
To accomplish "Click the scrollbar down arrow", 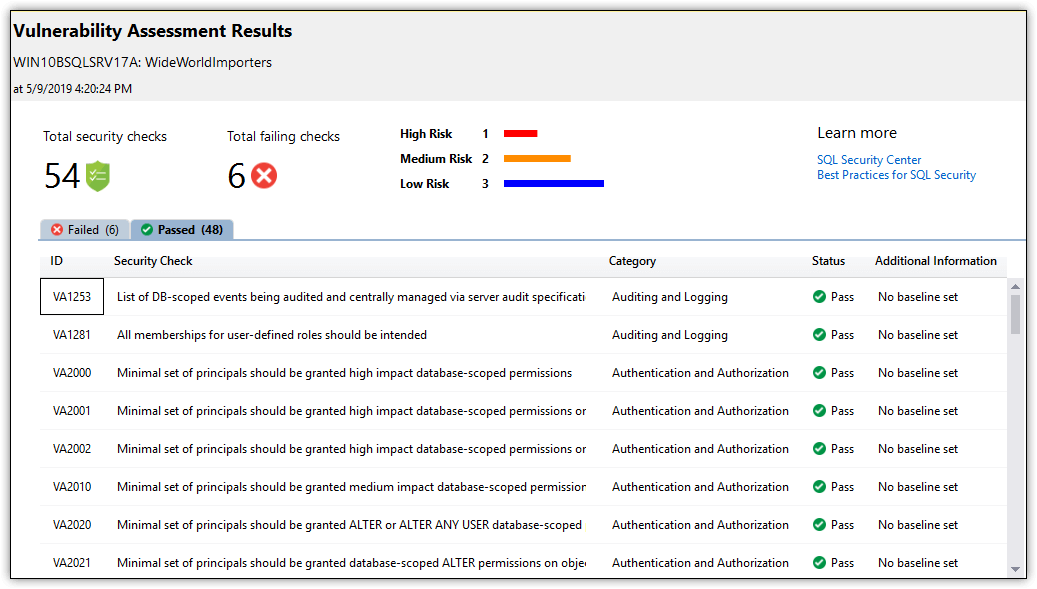I will tap(1015, 570).
